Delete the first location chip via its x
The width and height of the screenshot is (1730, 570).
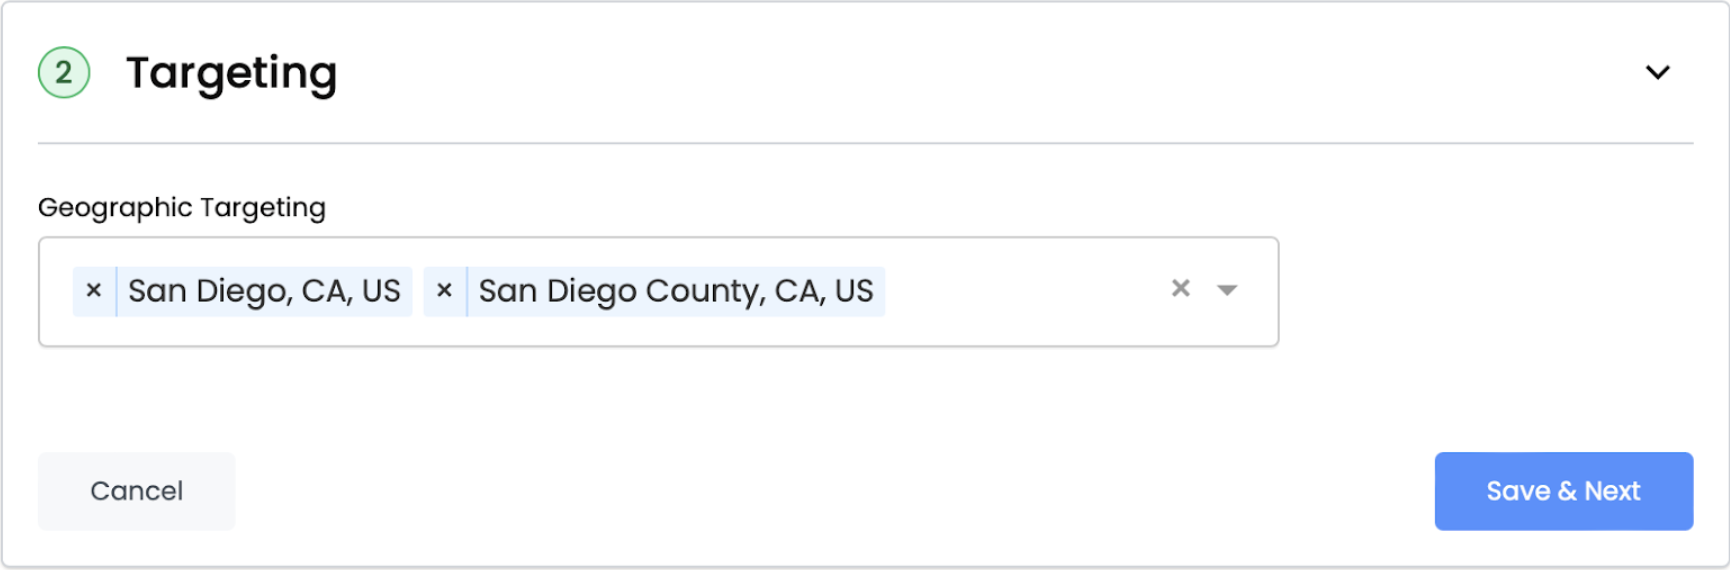(94, 291)
